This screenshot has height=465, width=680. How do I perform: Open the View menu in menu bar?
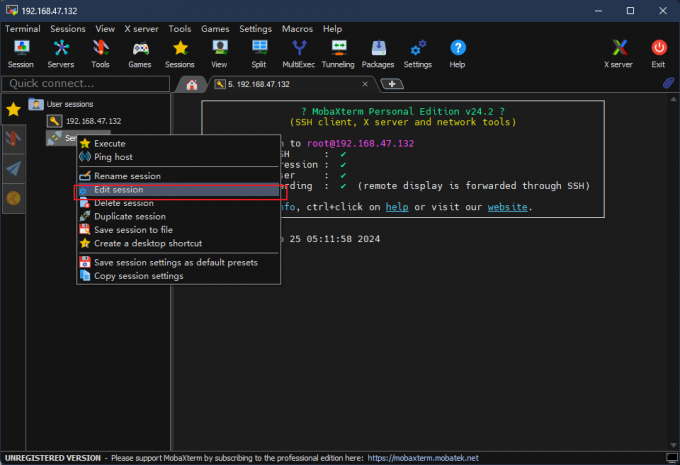(105, 29)
